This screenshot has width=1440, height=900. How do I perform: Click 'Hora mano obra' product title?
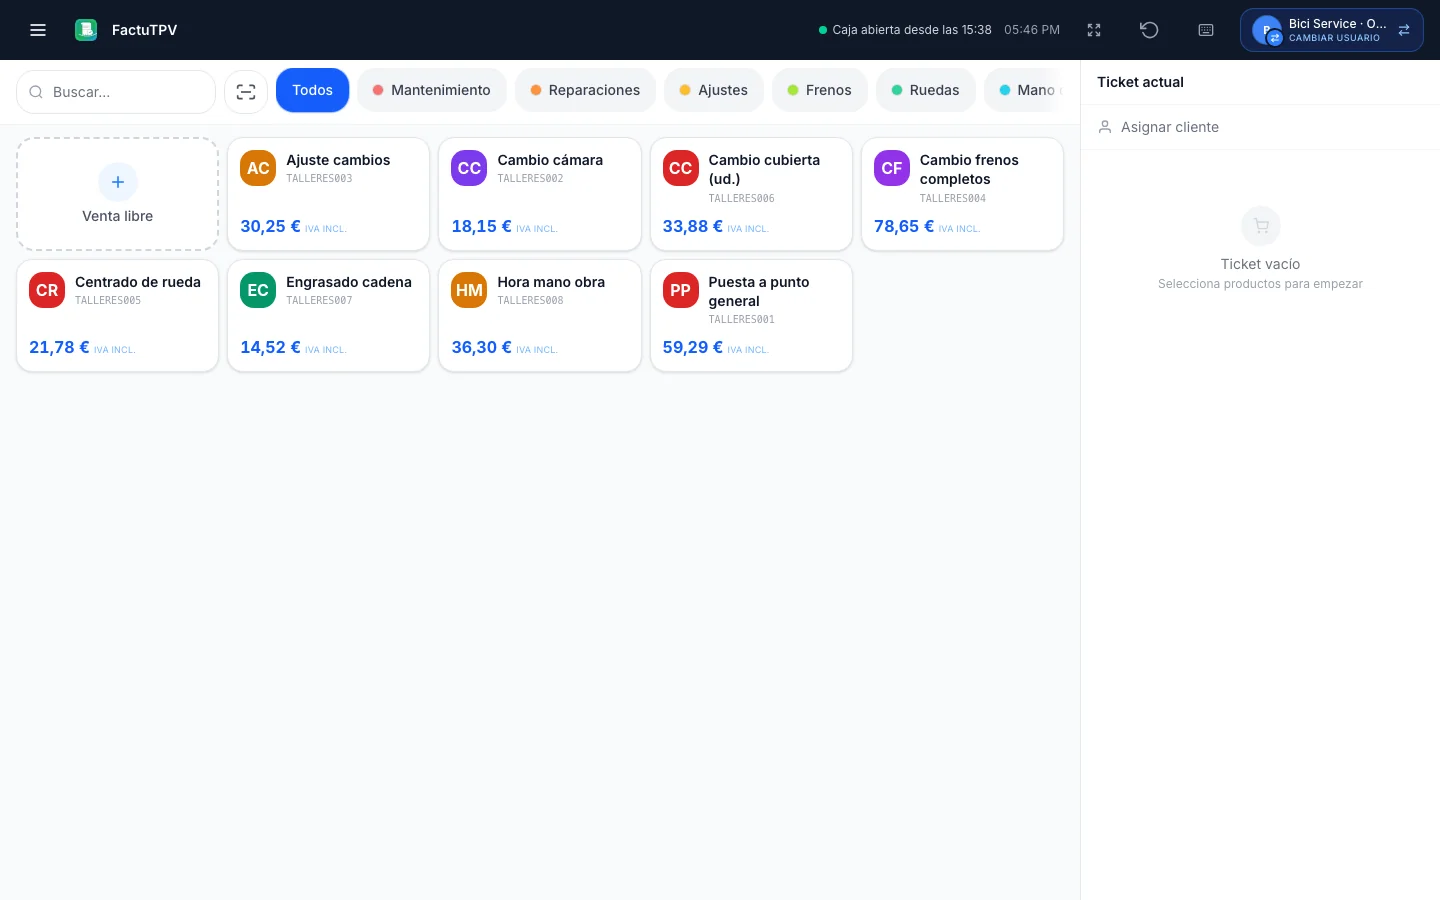[551, 282]
